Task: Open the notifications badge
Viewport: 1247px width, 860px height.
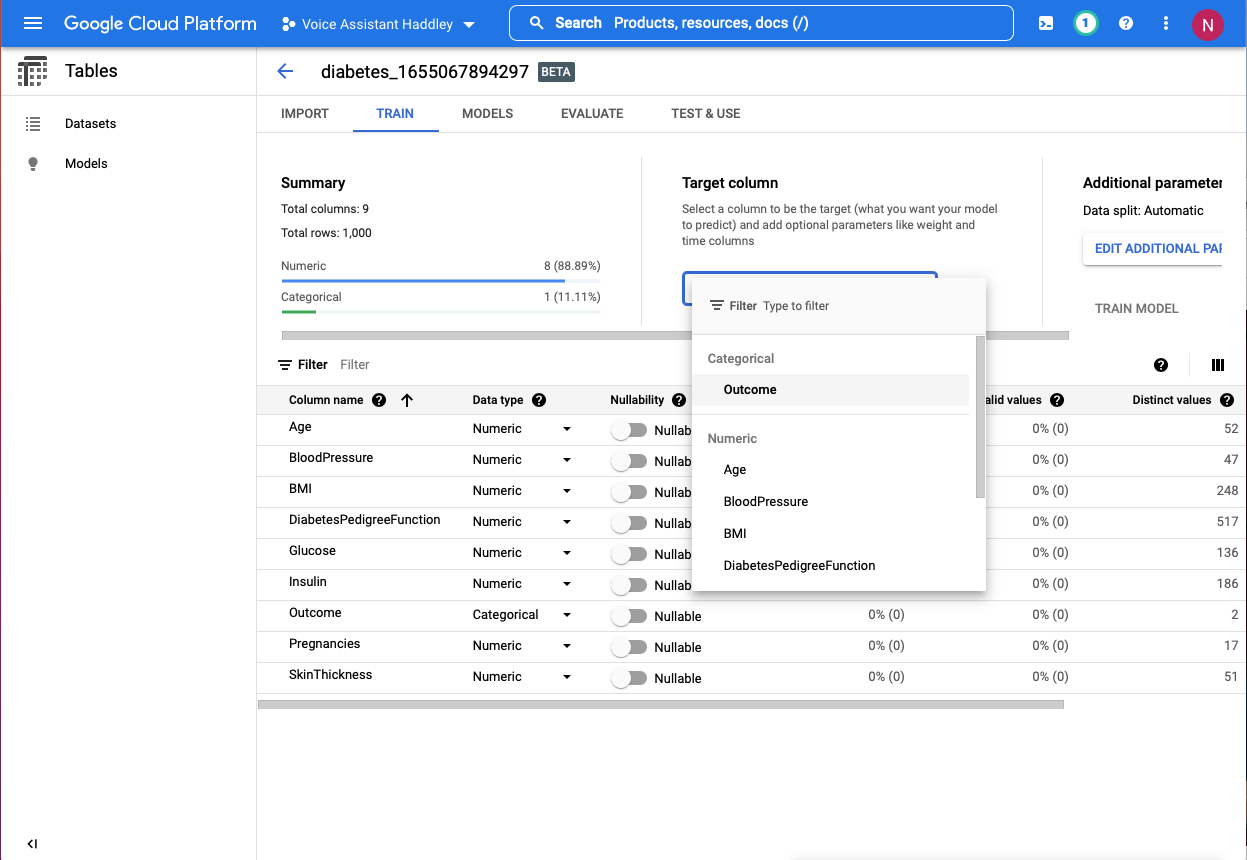Action: (1085, 23)
